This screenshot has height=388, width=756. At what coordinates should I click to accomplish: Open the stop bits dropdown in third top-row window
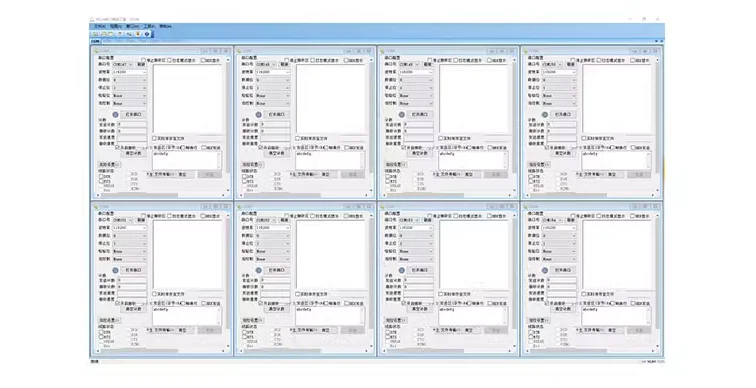416,88
